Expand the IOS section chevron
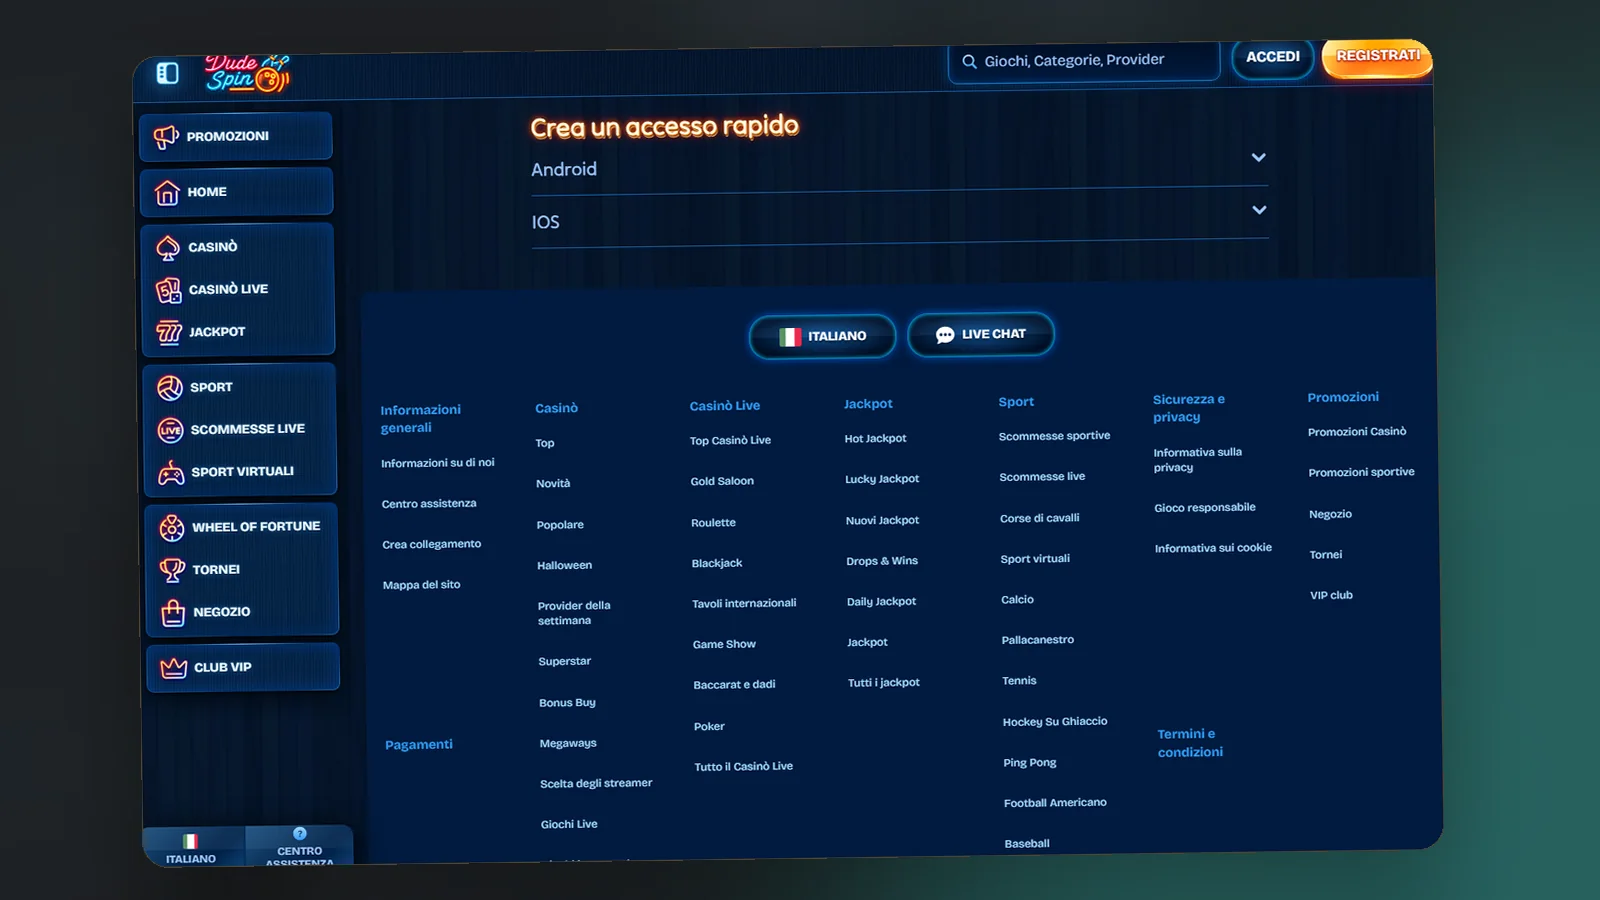Viewport: 1600px width, 900px height. click(1260, 210)
